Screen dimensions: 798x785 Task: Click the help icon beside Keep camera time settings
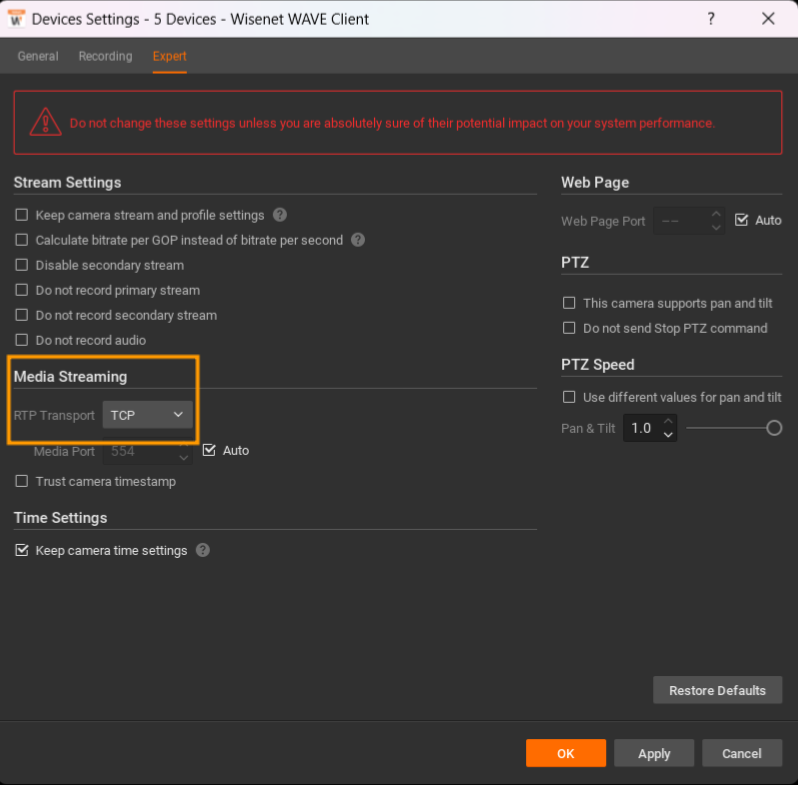(x=203, y=550)
